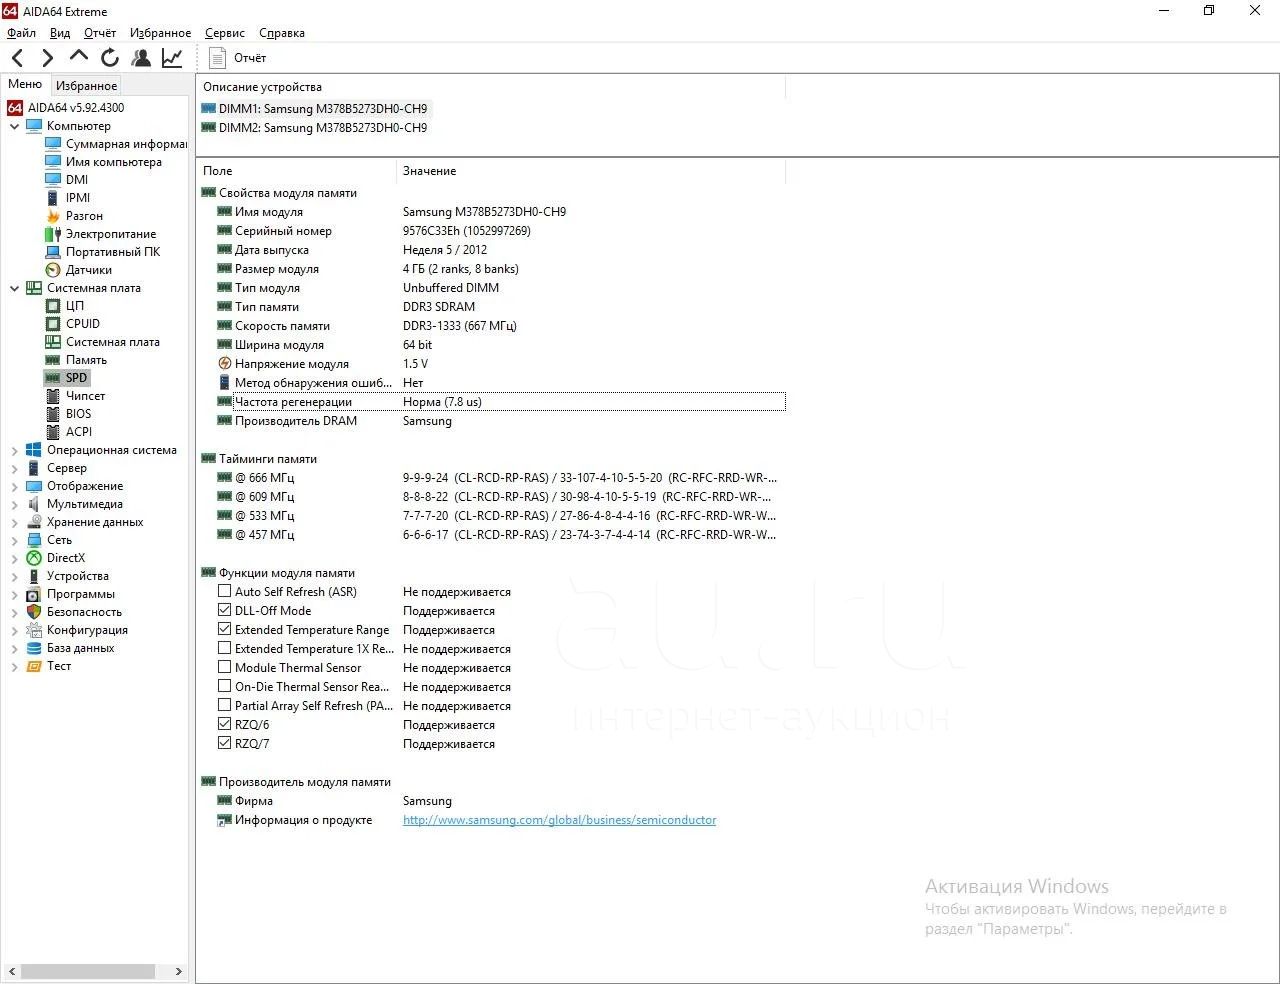Select the DMI icon in the tree
The image size is (1280, 984).
pyautogui.click(x=53, y=180)
